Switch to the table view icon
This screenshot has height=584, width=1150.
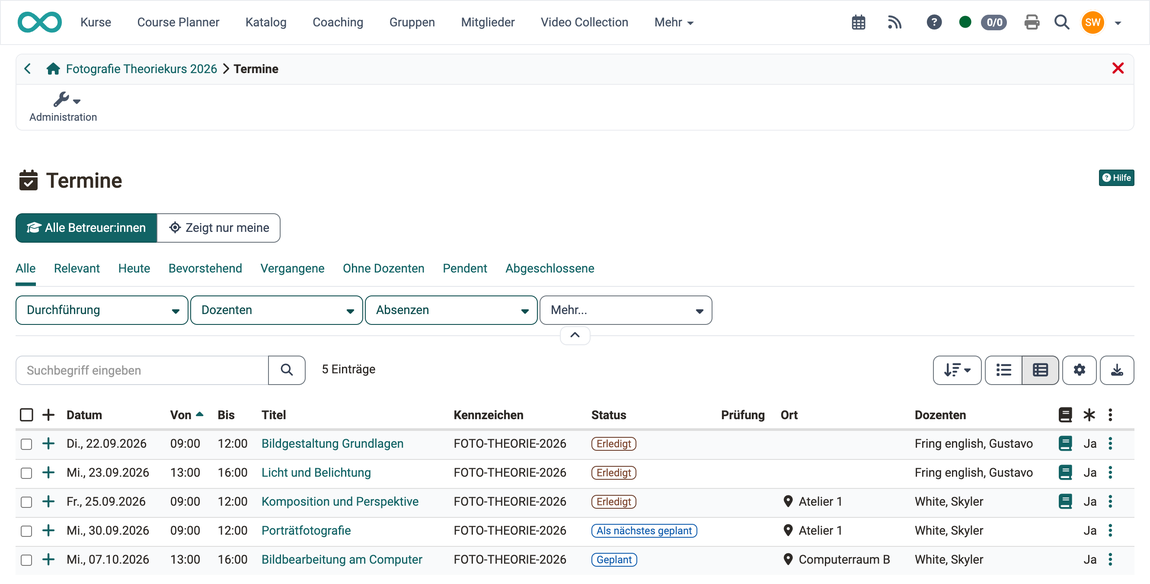pos(1040,371)
